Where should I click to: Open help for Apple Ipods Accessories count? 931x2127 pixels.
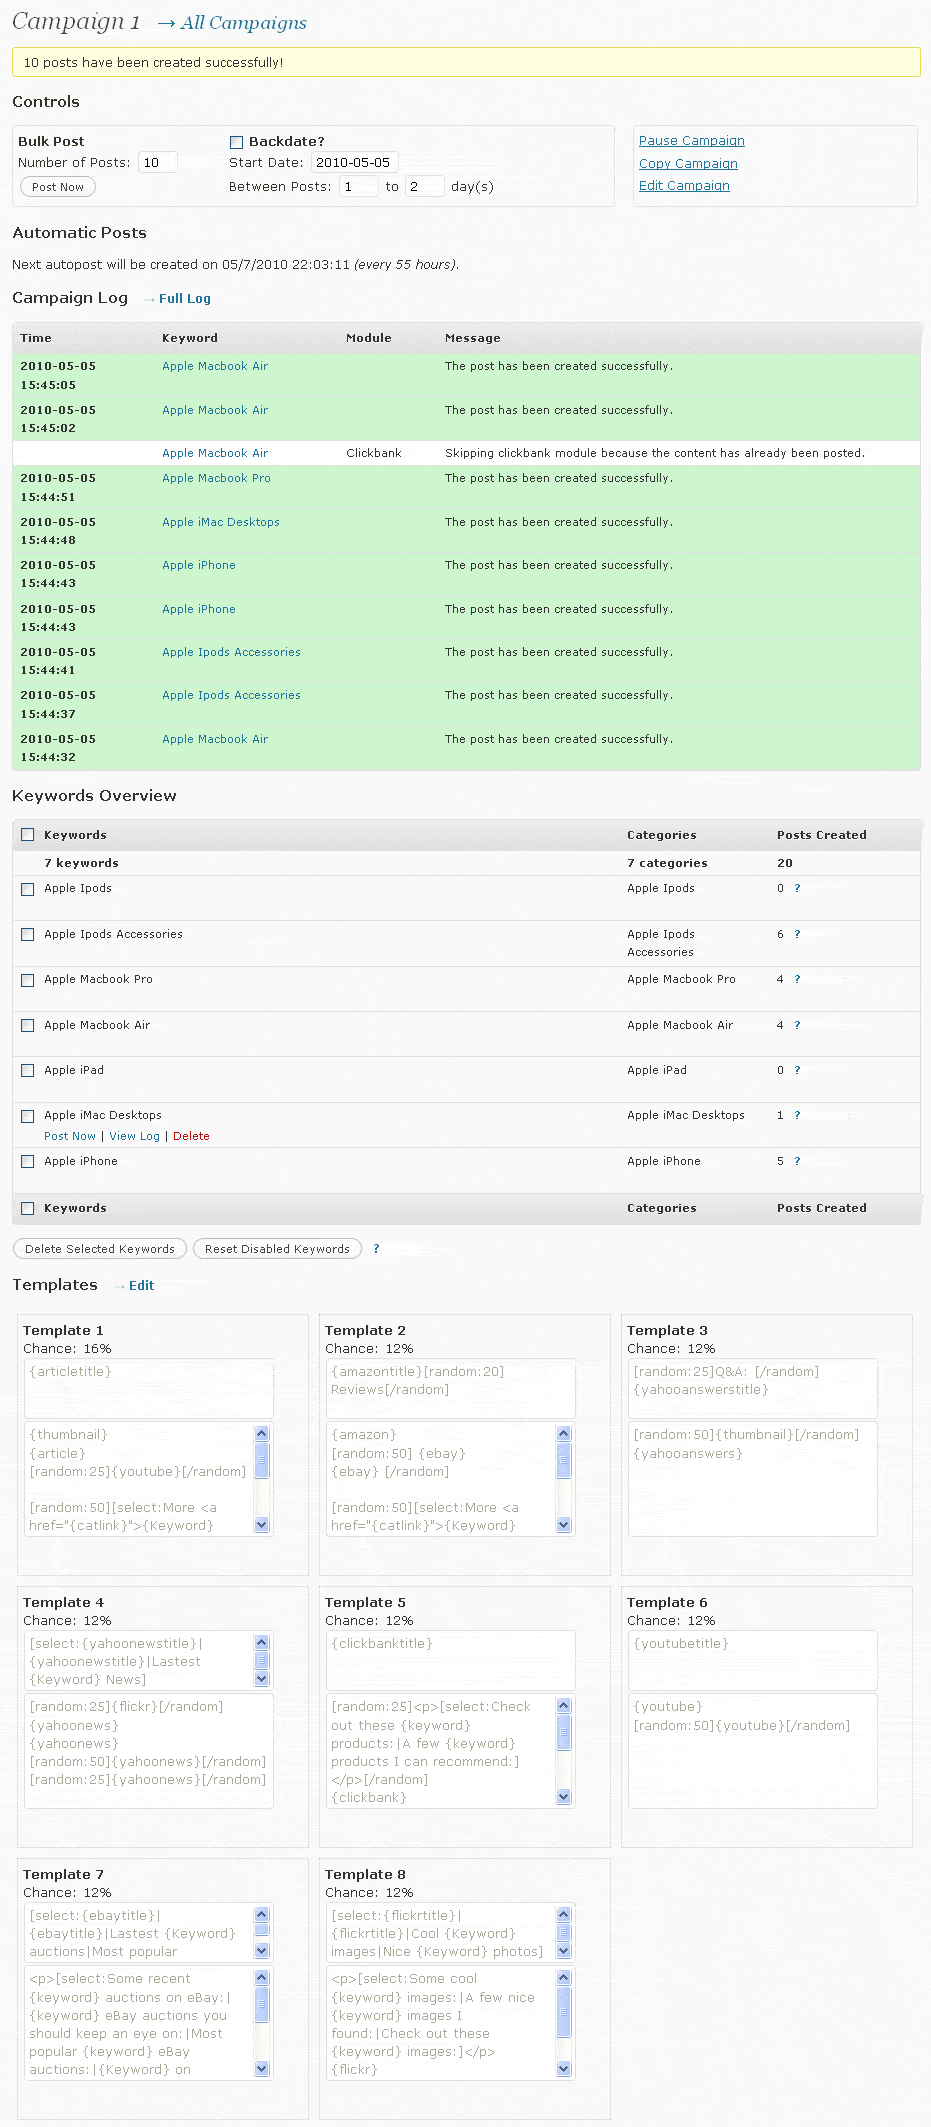click(797, 934)
